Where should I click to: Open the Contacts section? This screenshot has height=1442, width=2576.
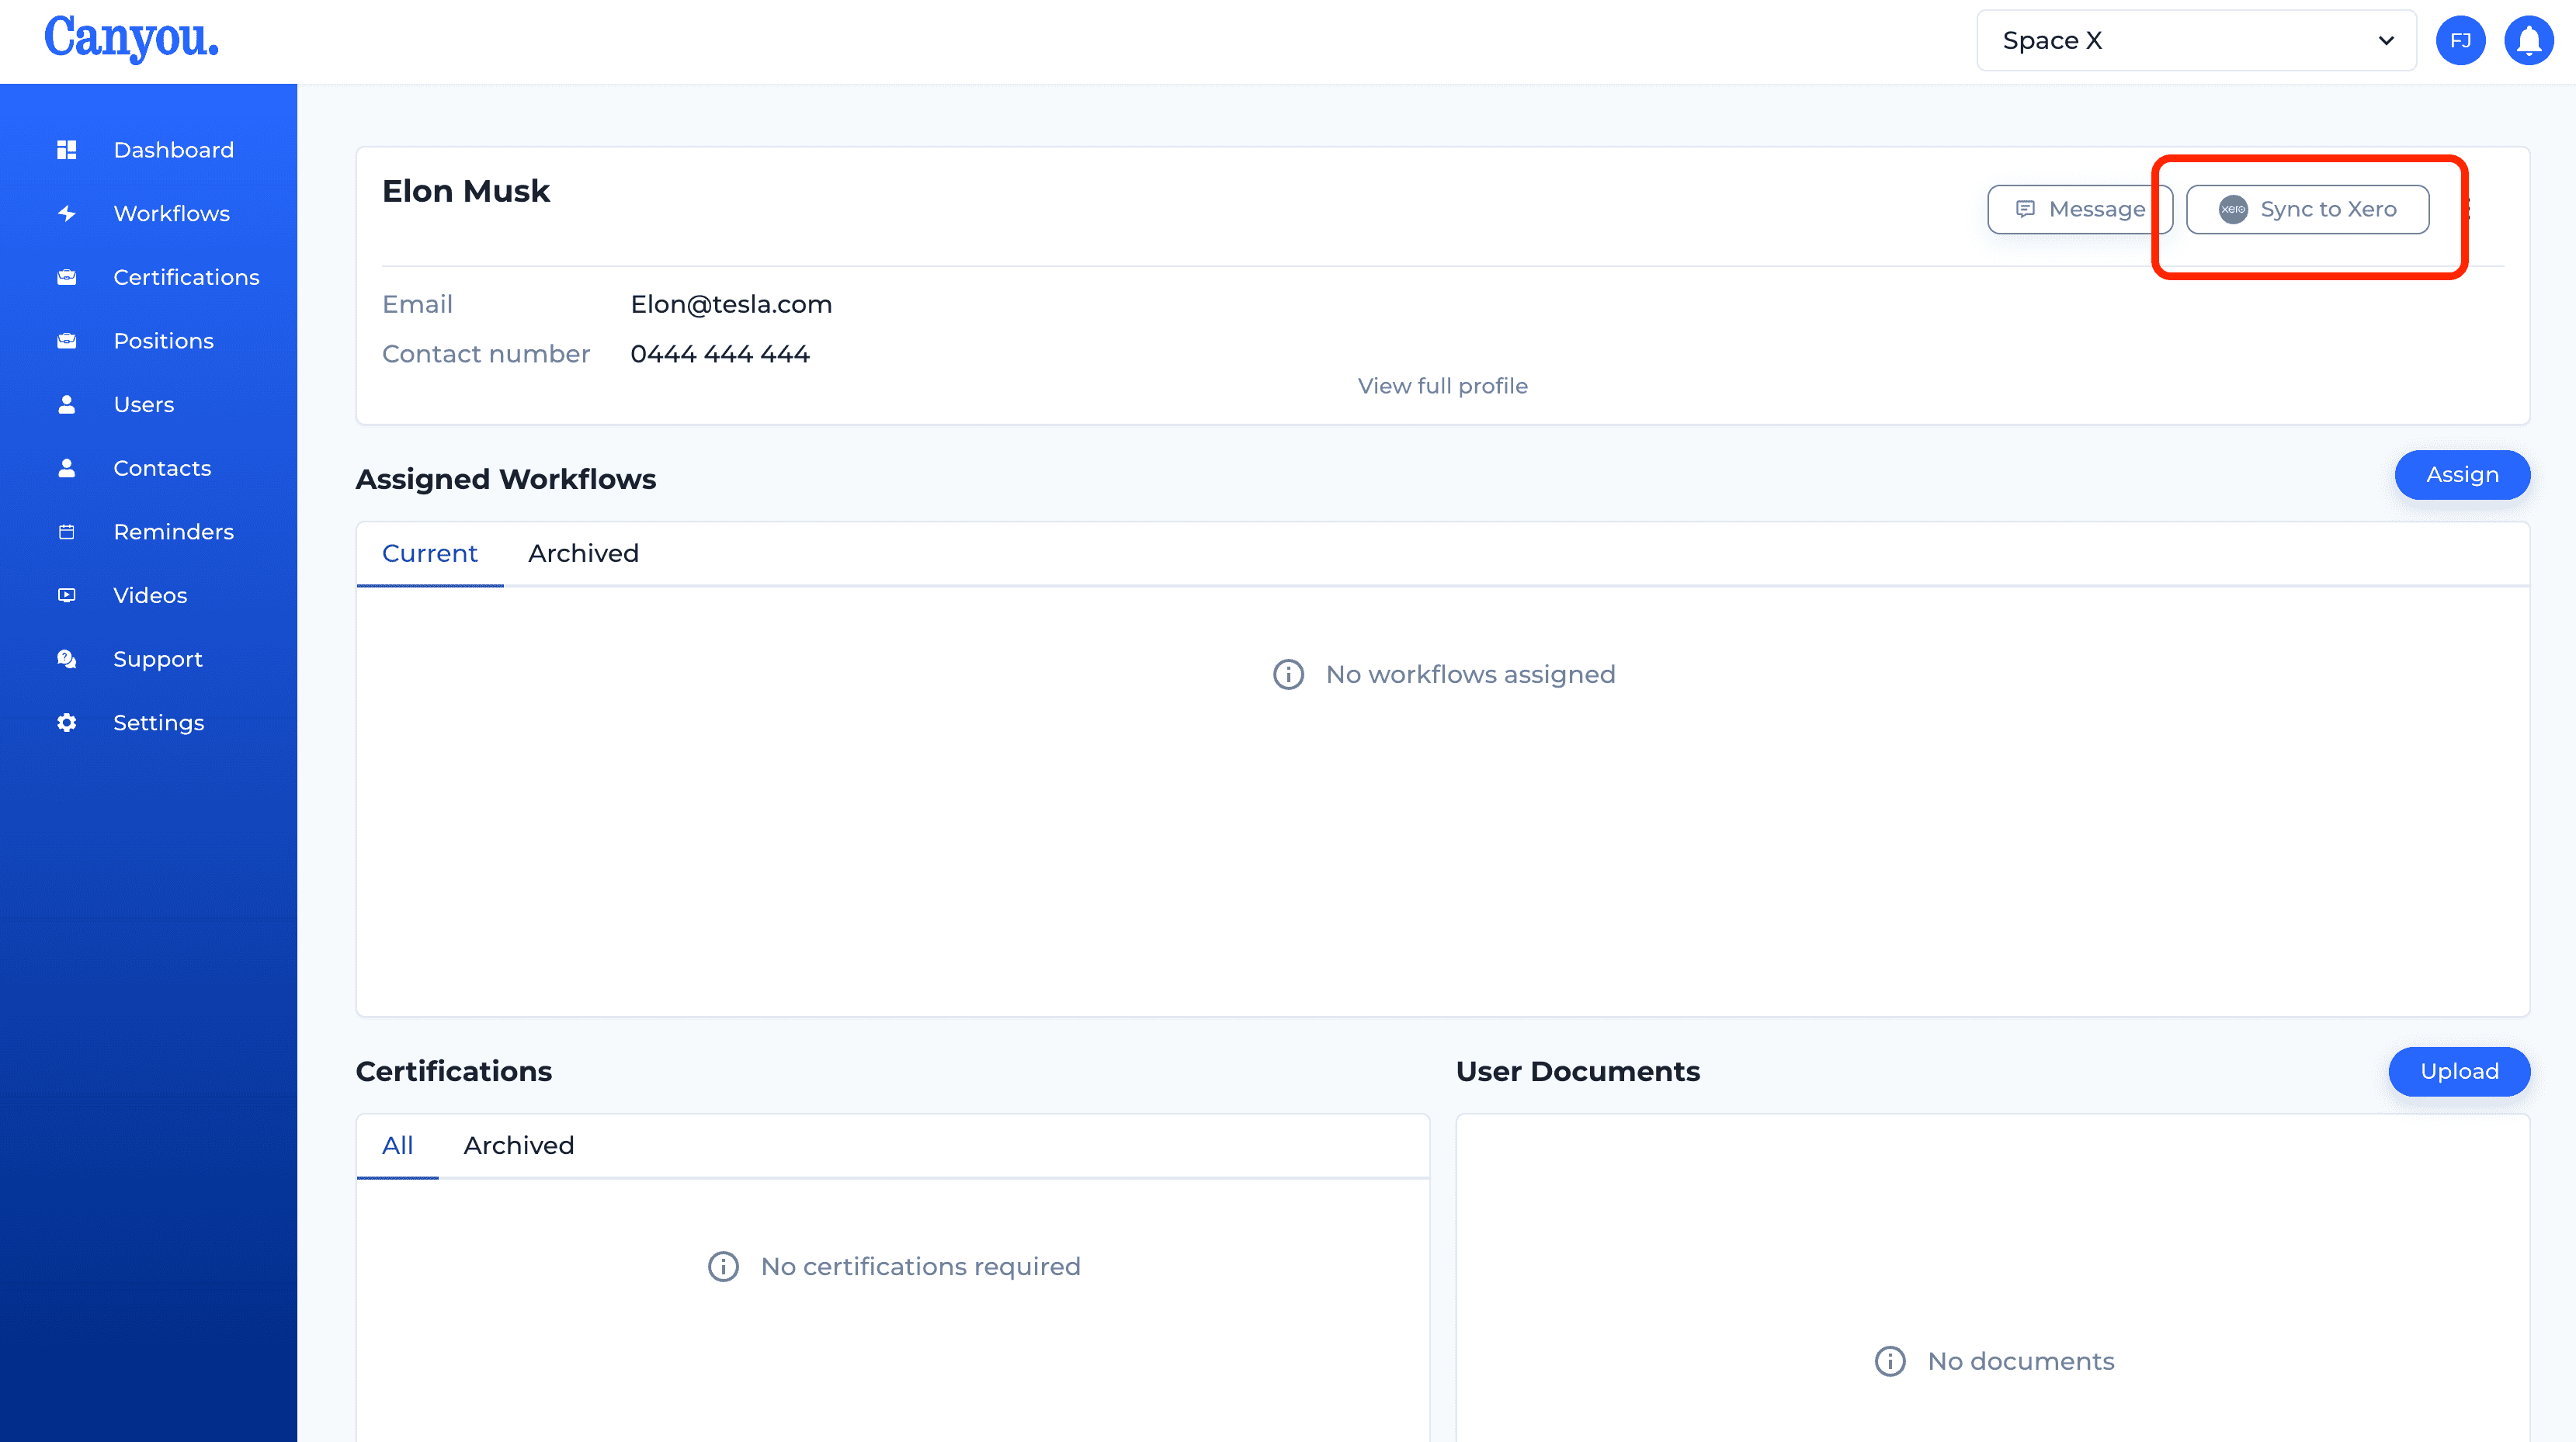click(x=162, y=468)
